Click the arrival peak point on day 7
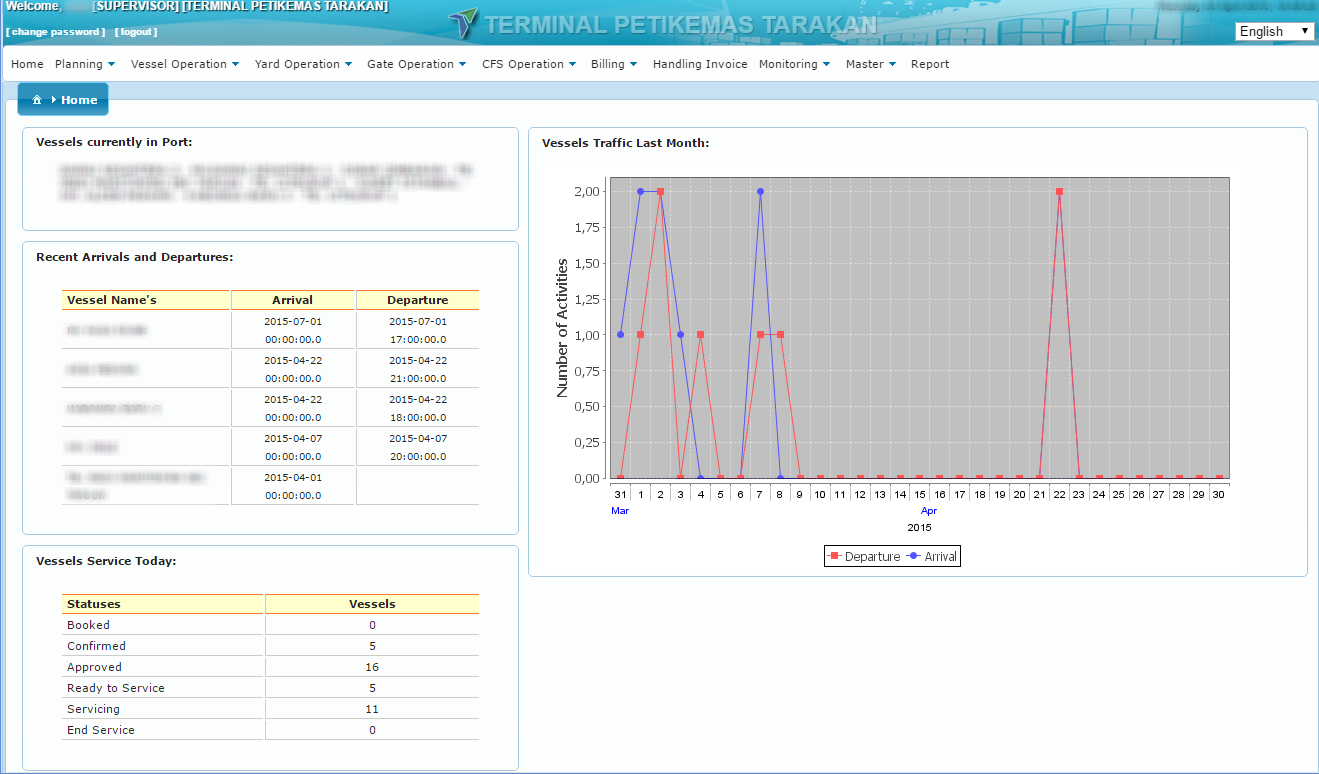 (760, 191)
